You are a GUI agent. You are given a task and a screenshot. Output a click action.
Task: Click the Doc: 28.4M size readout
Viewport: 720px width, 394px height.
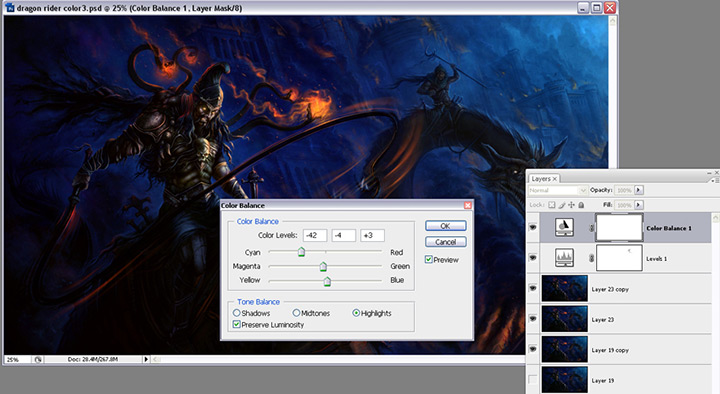[92, 360]
